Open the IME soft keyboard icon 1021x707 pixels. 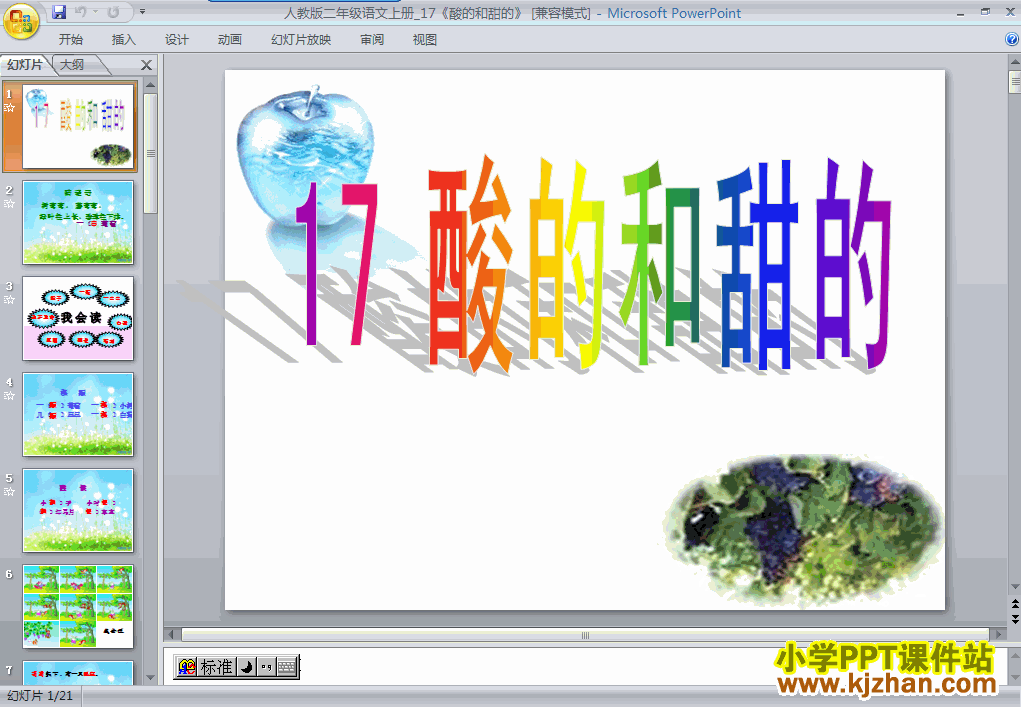tap(287, 667)
